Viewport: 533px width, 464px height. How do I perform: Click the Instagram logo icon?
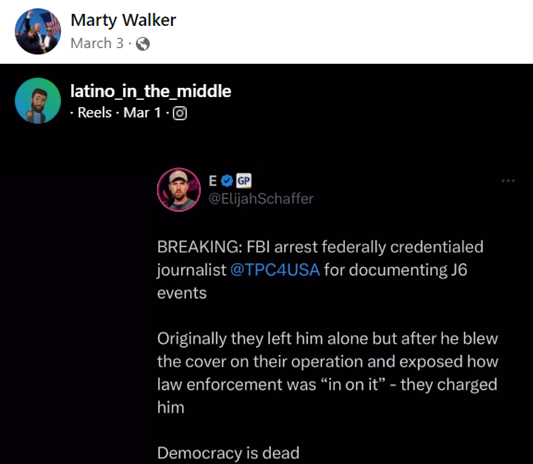pos(180,113)
